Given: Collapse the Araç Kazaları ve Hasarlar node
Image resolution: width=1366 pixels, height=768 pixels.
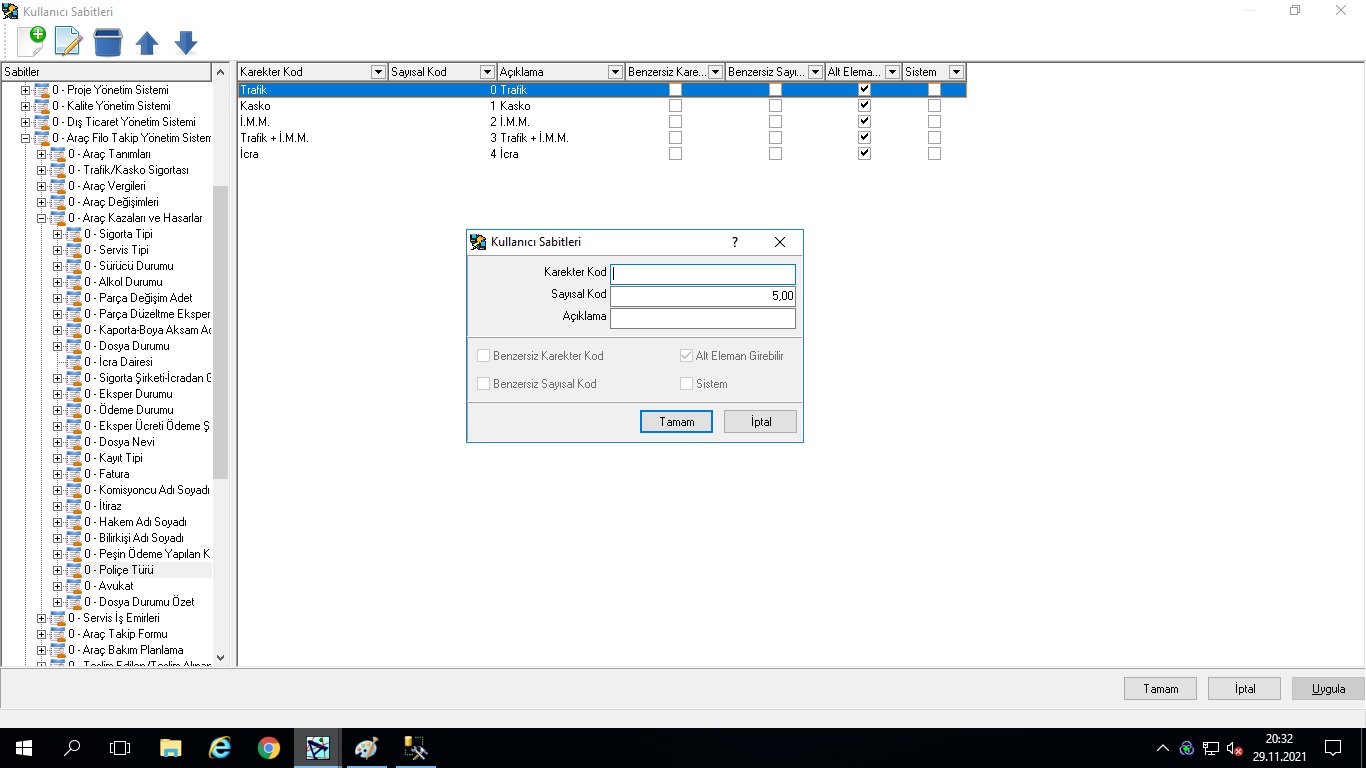Looking at the screenshot, I should pyautogui.click(x=42, y=218).
